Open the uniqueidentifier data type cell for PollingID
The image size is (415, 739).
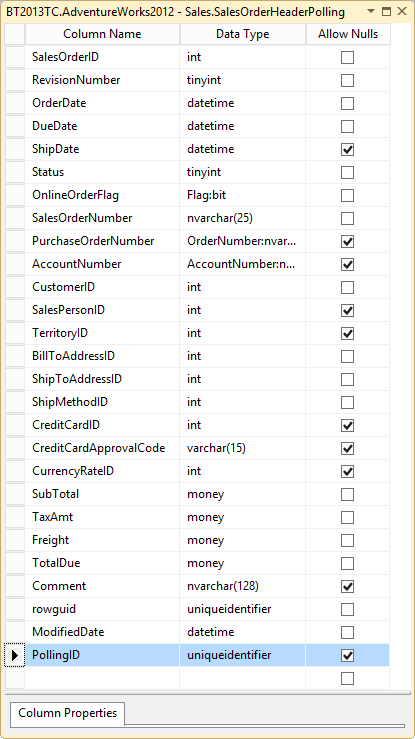(243, 655)
